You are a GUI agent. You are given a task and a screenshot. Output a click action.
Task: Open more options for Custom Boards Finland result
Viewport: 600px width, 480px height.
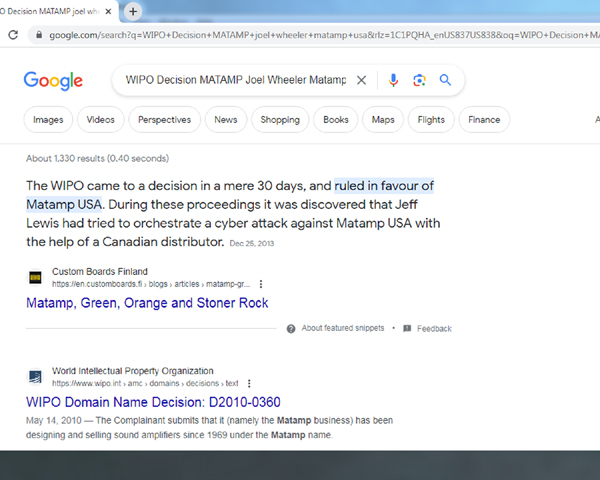[261, 284]
